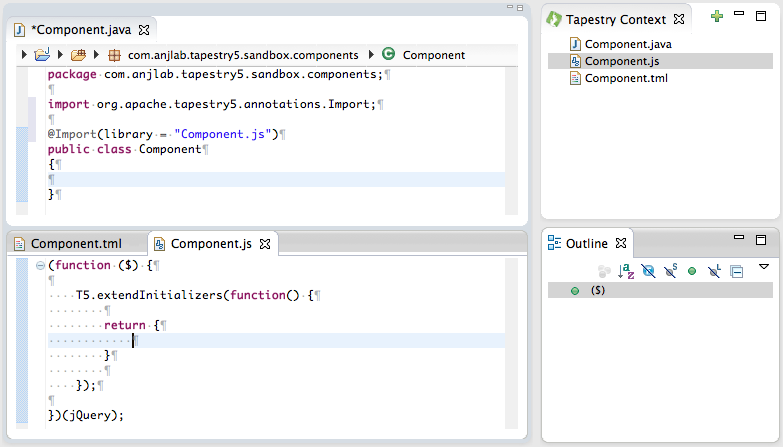Maximize the Java editor area

coord(520,8)
